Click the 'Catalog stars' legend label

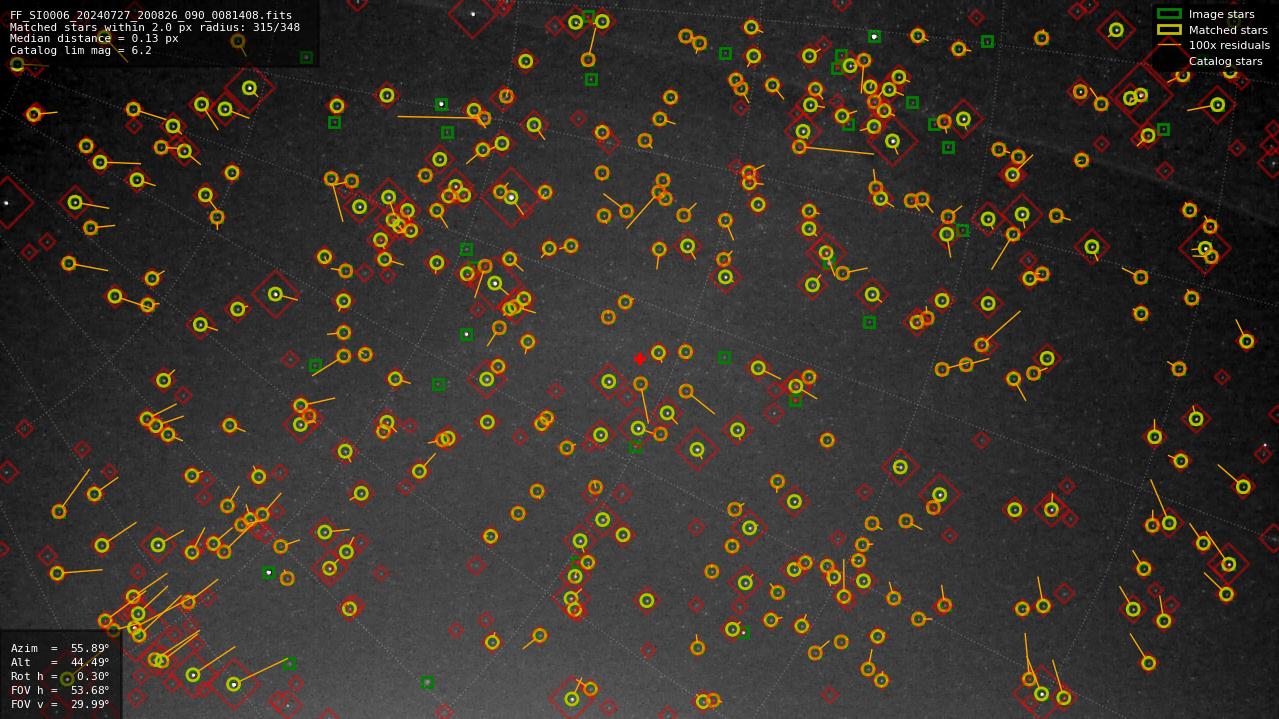point(1225,61)
